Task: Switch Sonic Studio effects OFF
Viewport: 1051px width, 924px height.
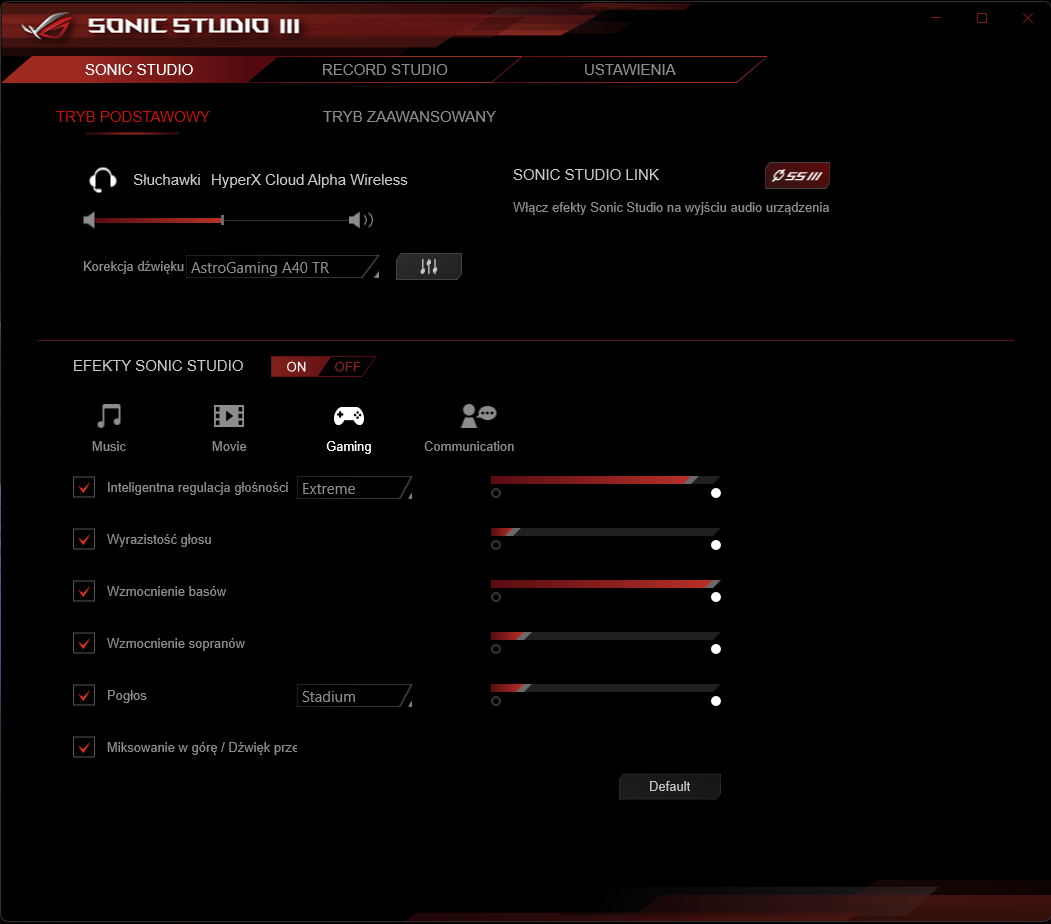Action: pos(347,367)
